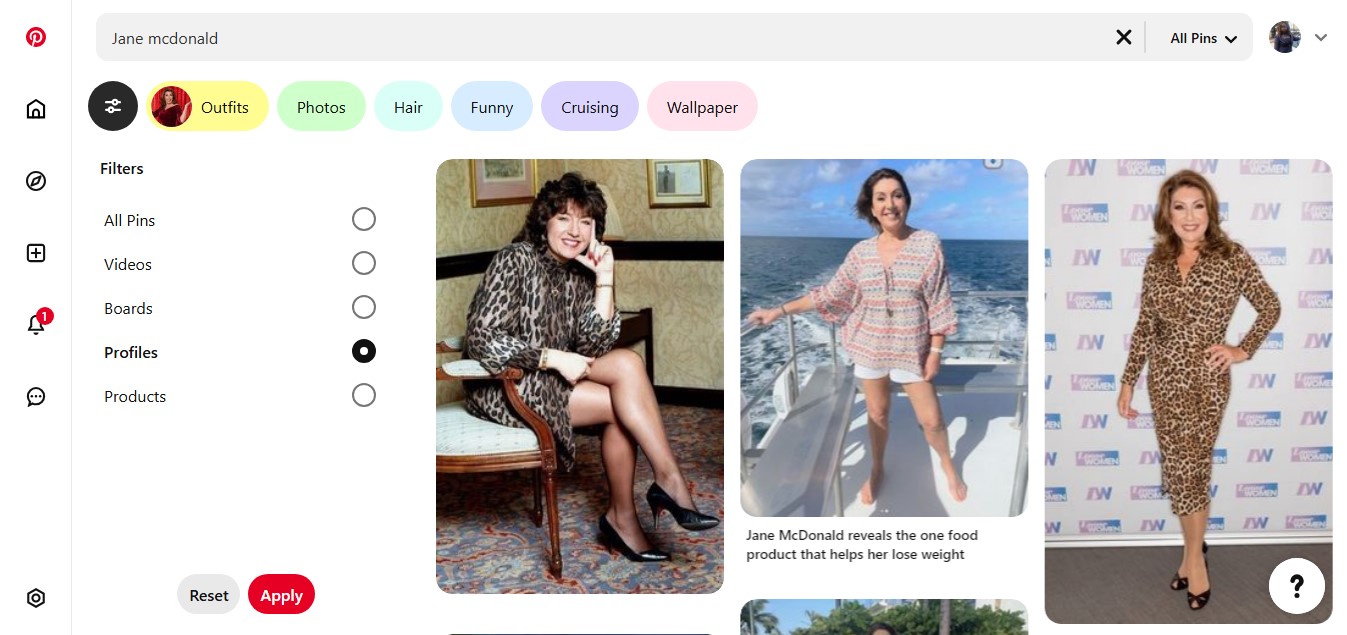1347x635 pixels.
Task: Select the Boards filter option
Action: click(363, 307)
